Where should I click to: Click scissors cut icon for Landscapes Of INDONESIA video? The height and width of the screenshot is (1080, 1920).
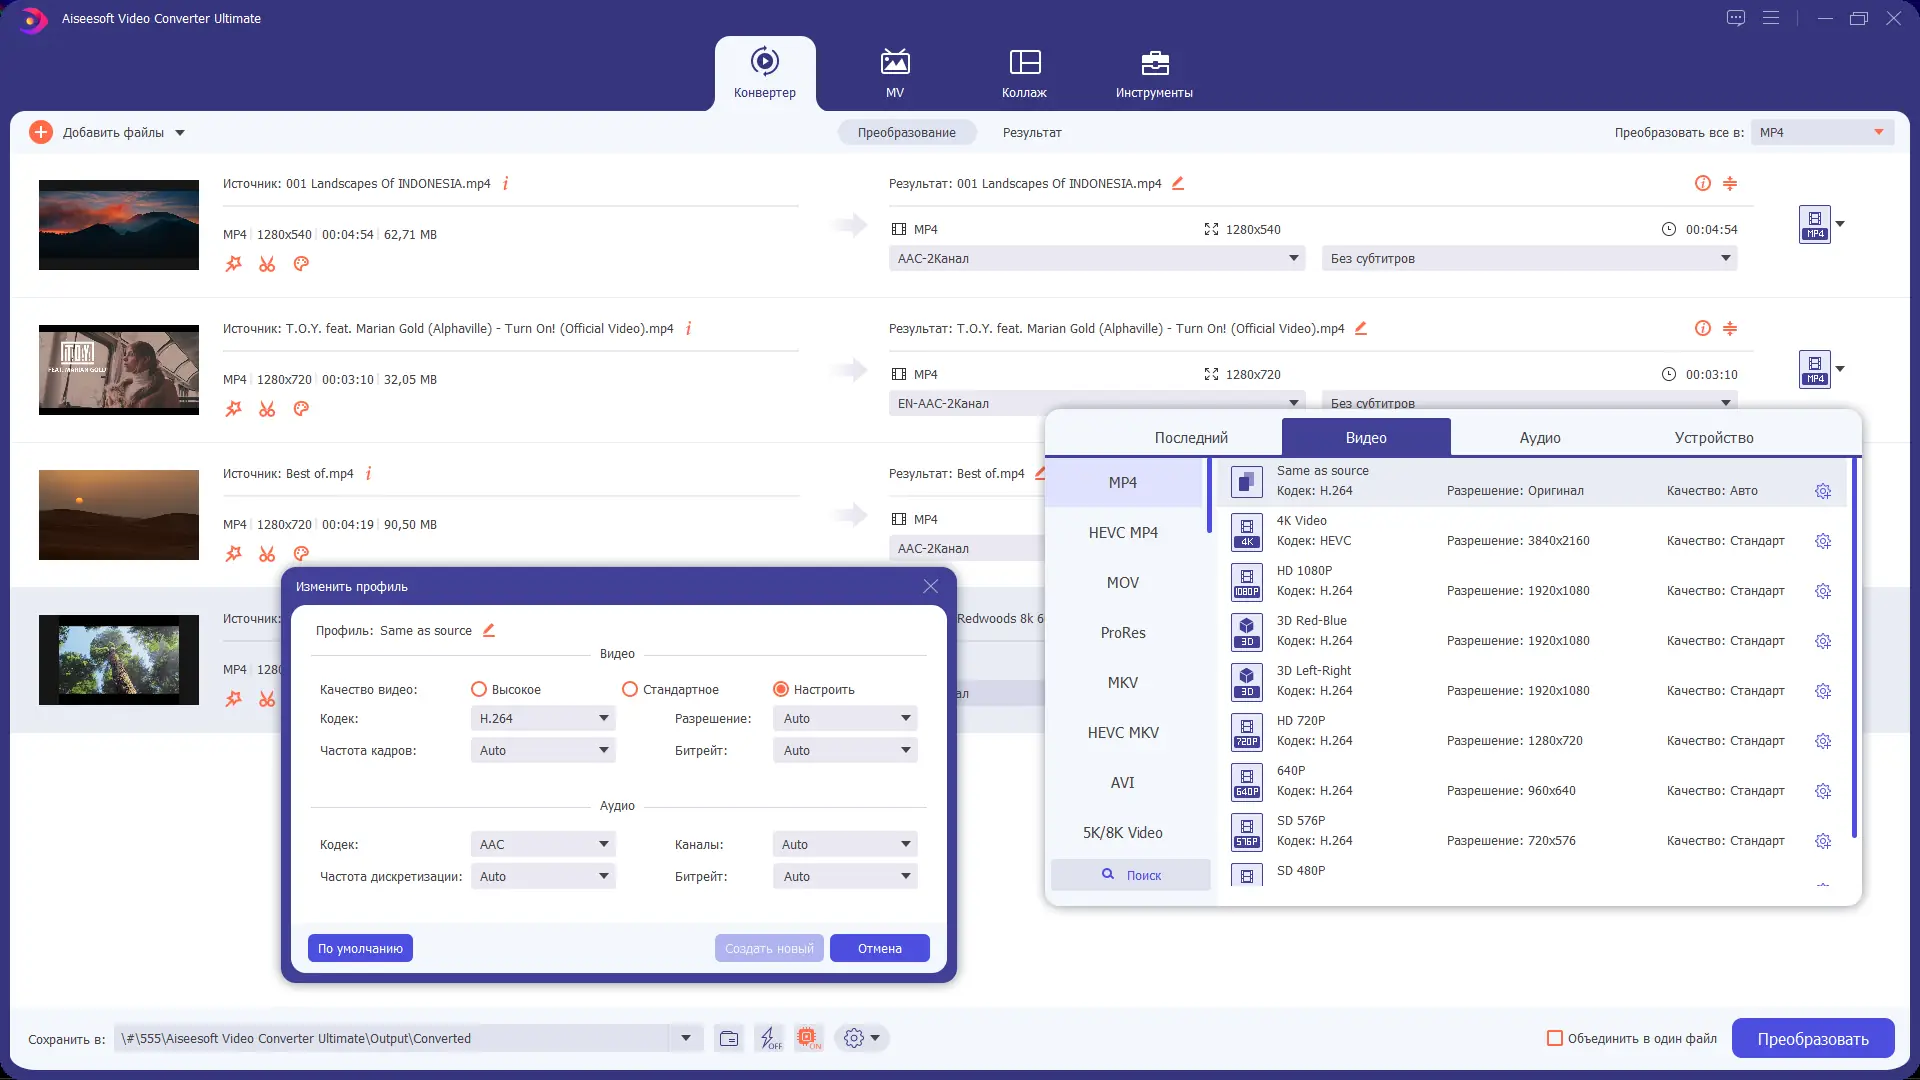pos(267,264)
